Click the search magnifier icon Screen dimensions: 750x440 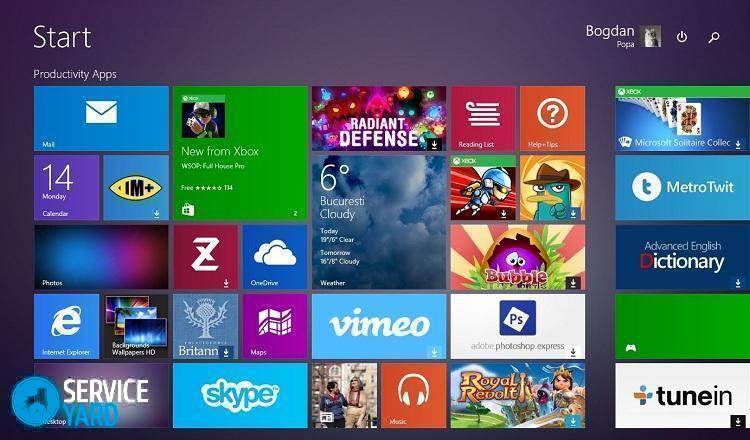click(x=714, y=37)
